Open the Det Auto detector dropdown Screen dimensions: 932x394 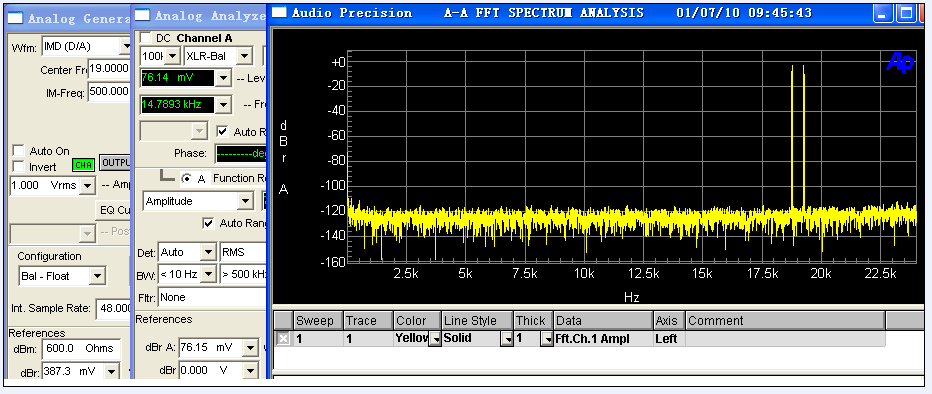click(207, 253)
